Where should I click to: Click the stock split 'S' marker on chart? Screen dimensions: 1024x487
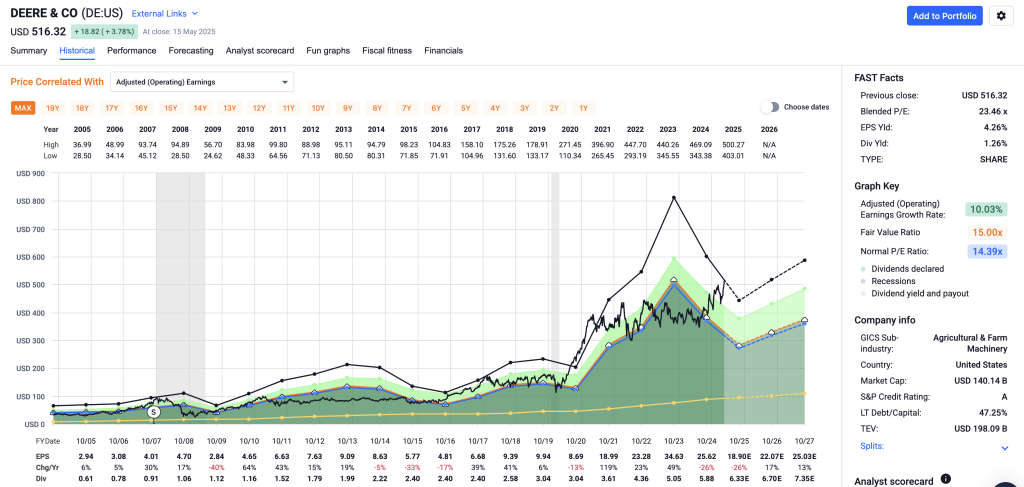[153, 411]
